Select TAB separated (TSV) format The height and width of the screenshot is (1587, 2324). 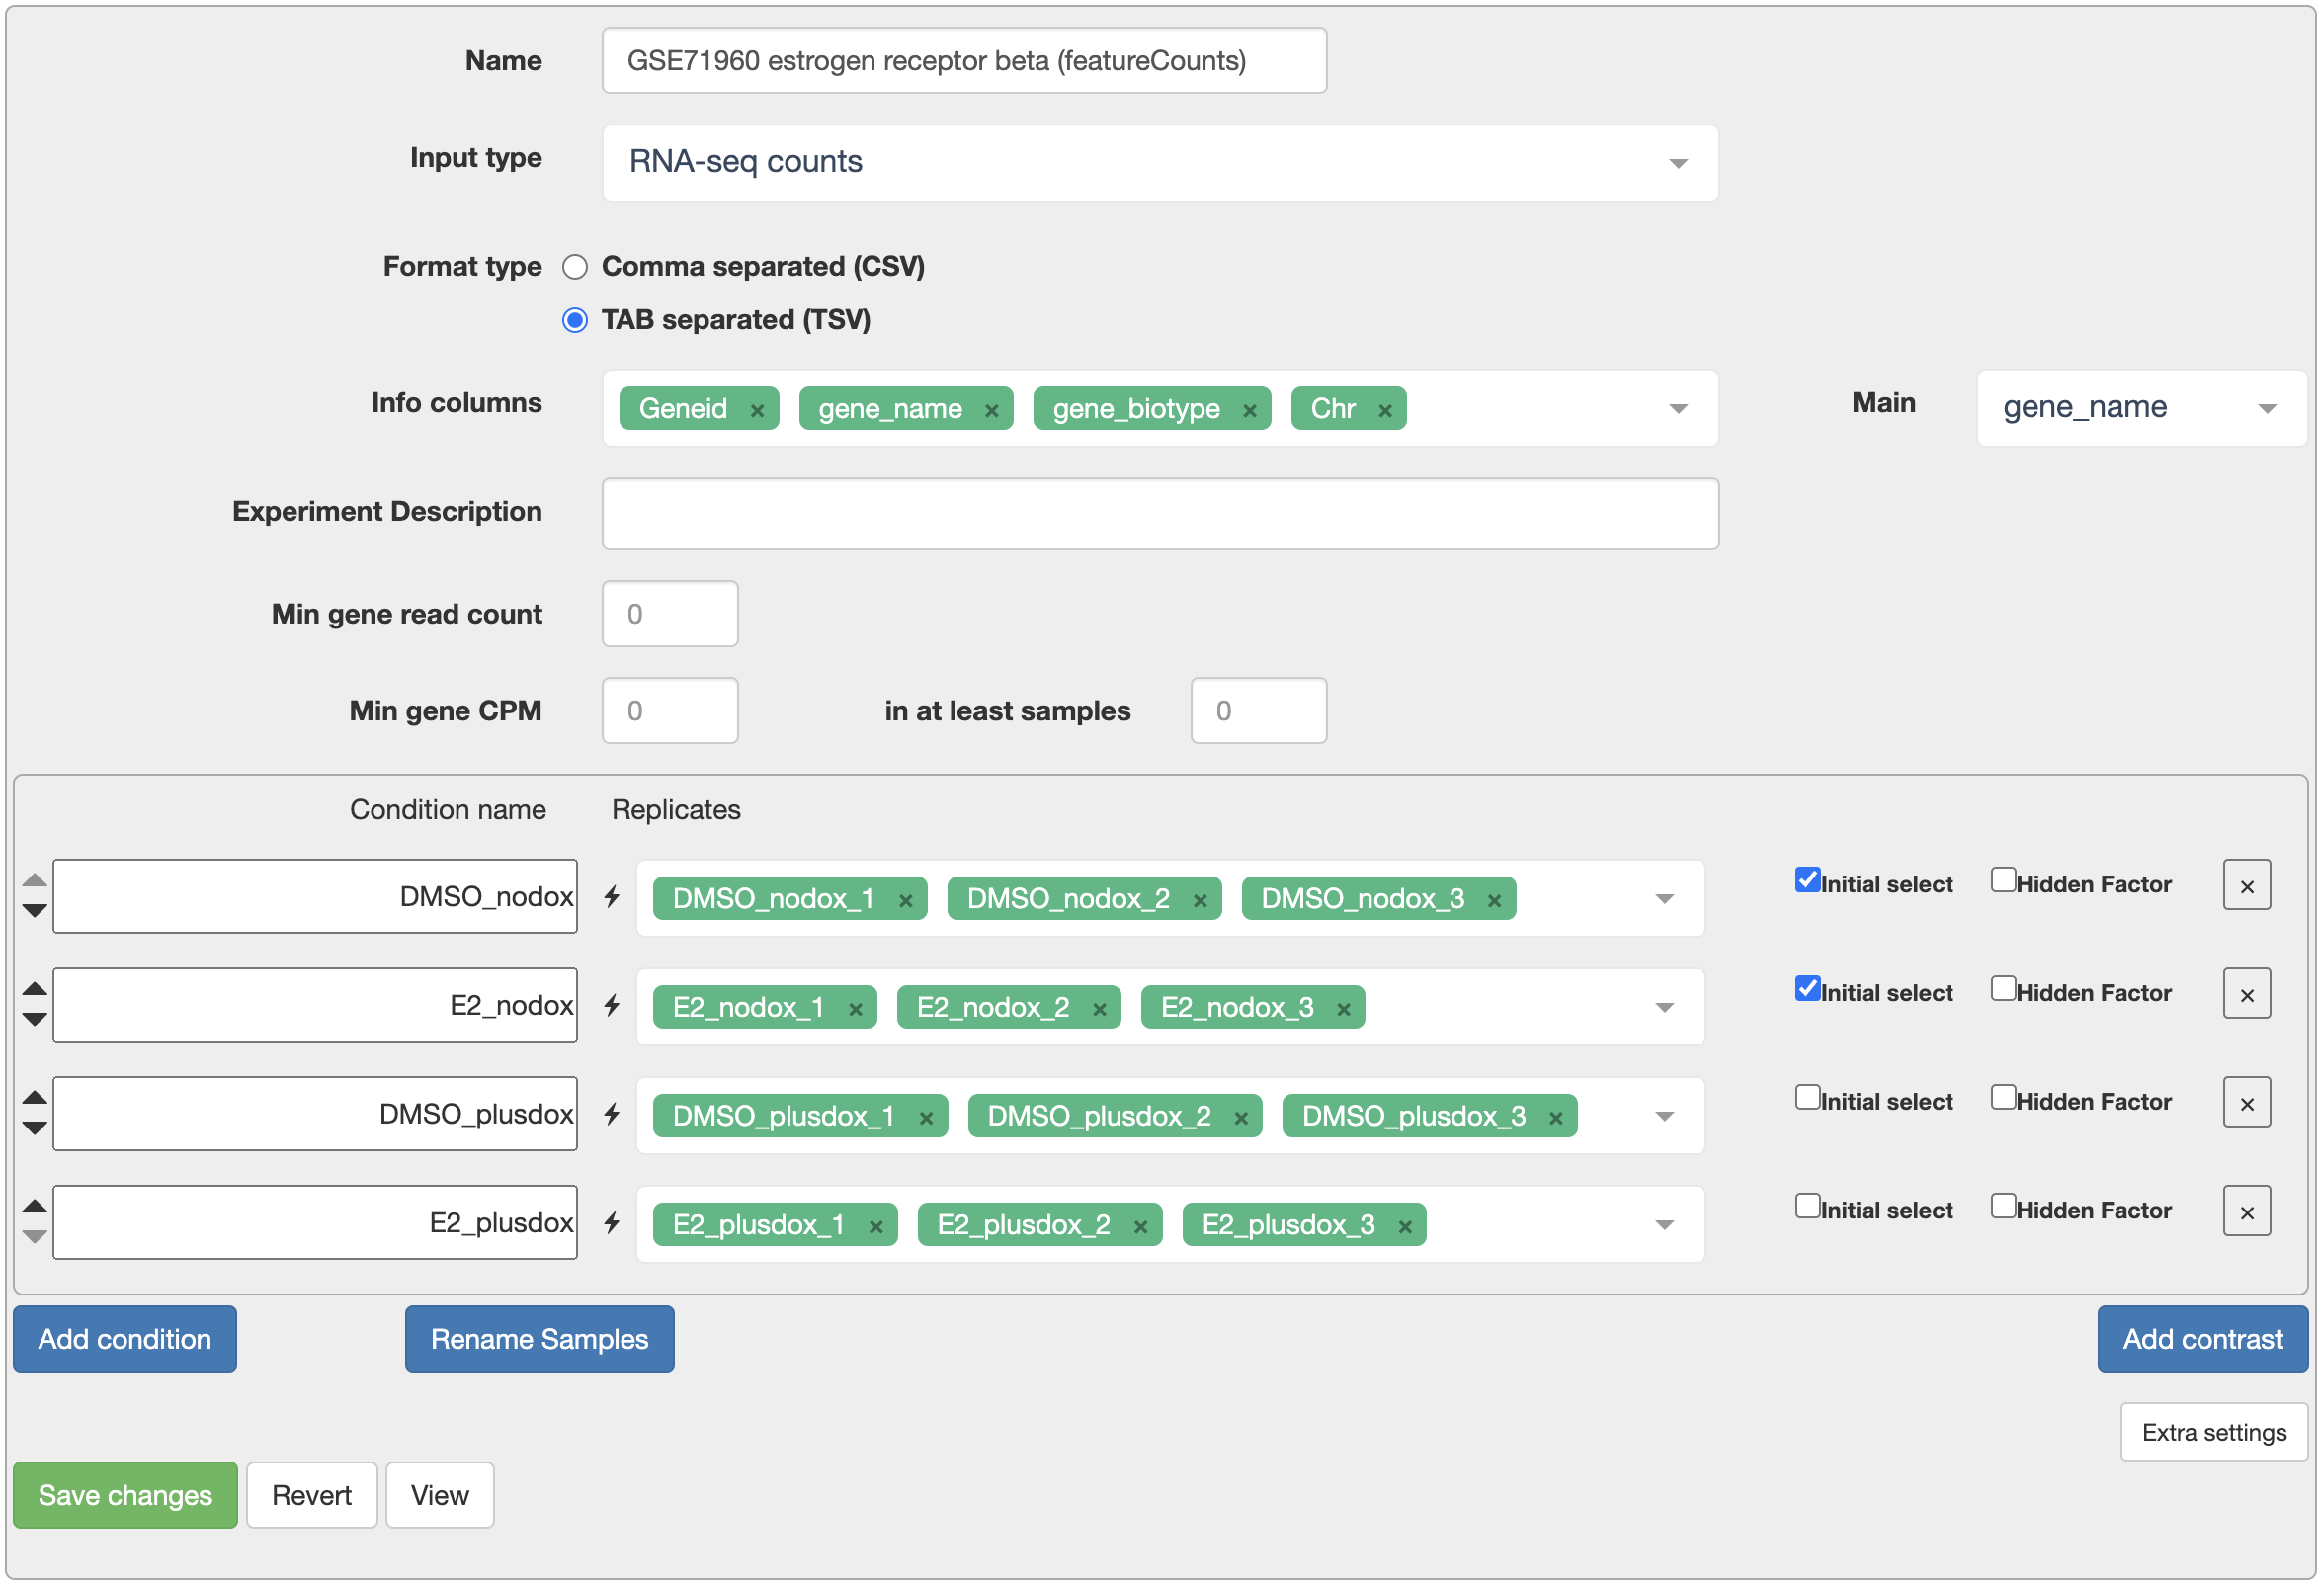[x=575, y=321]
